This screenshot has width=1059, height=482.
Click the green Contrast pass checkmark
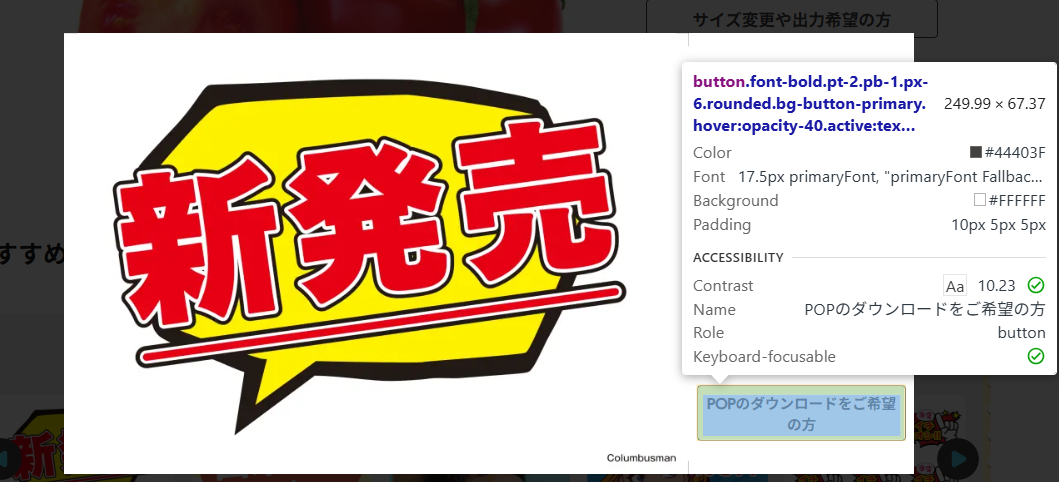[1036, 285]
